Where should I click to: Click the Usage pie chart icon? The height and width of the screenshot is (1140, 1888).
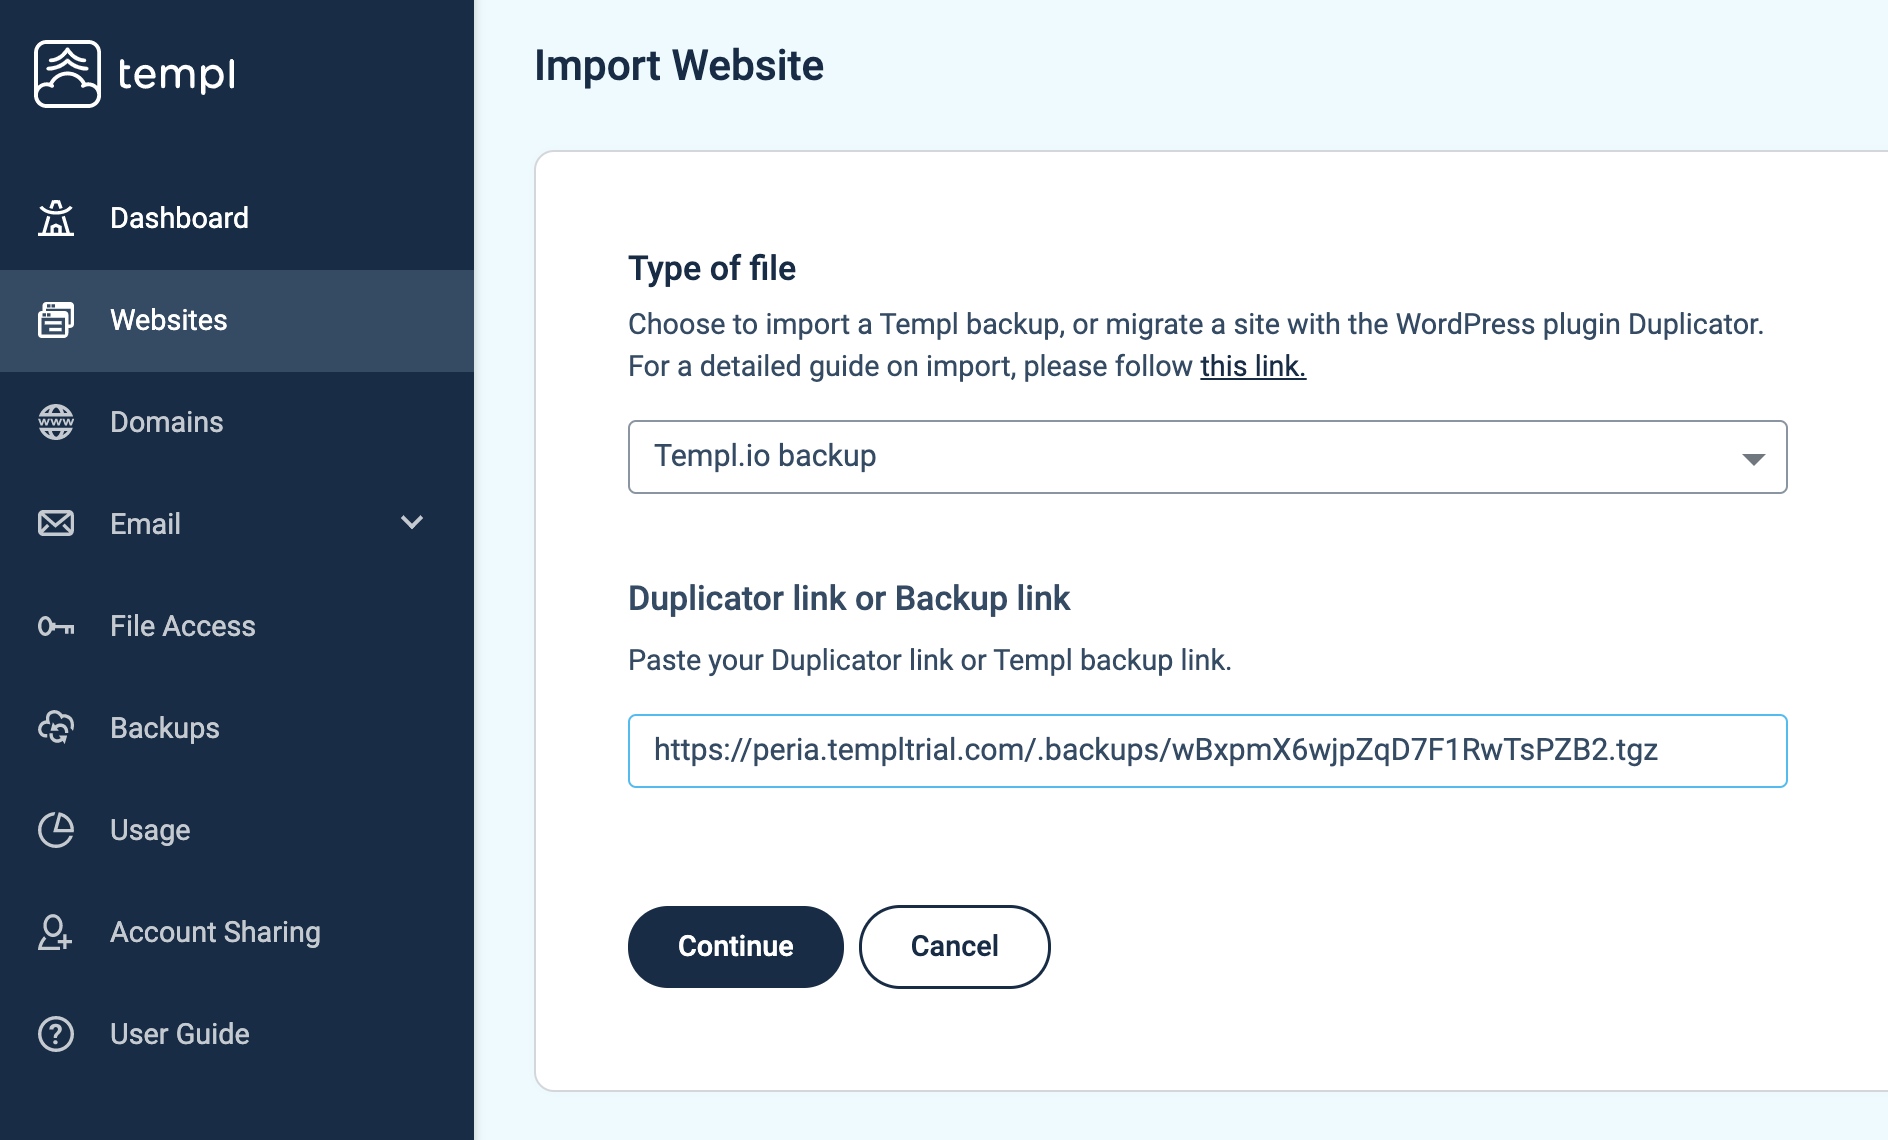(56, 829)
